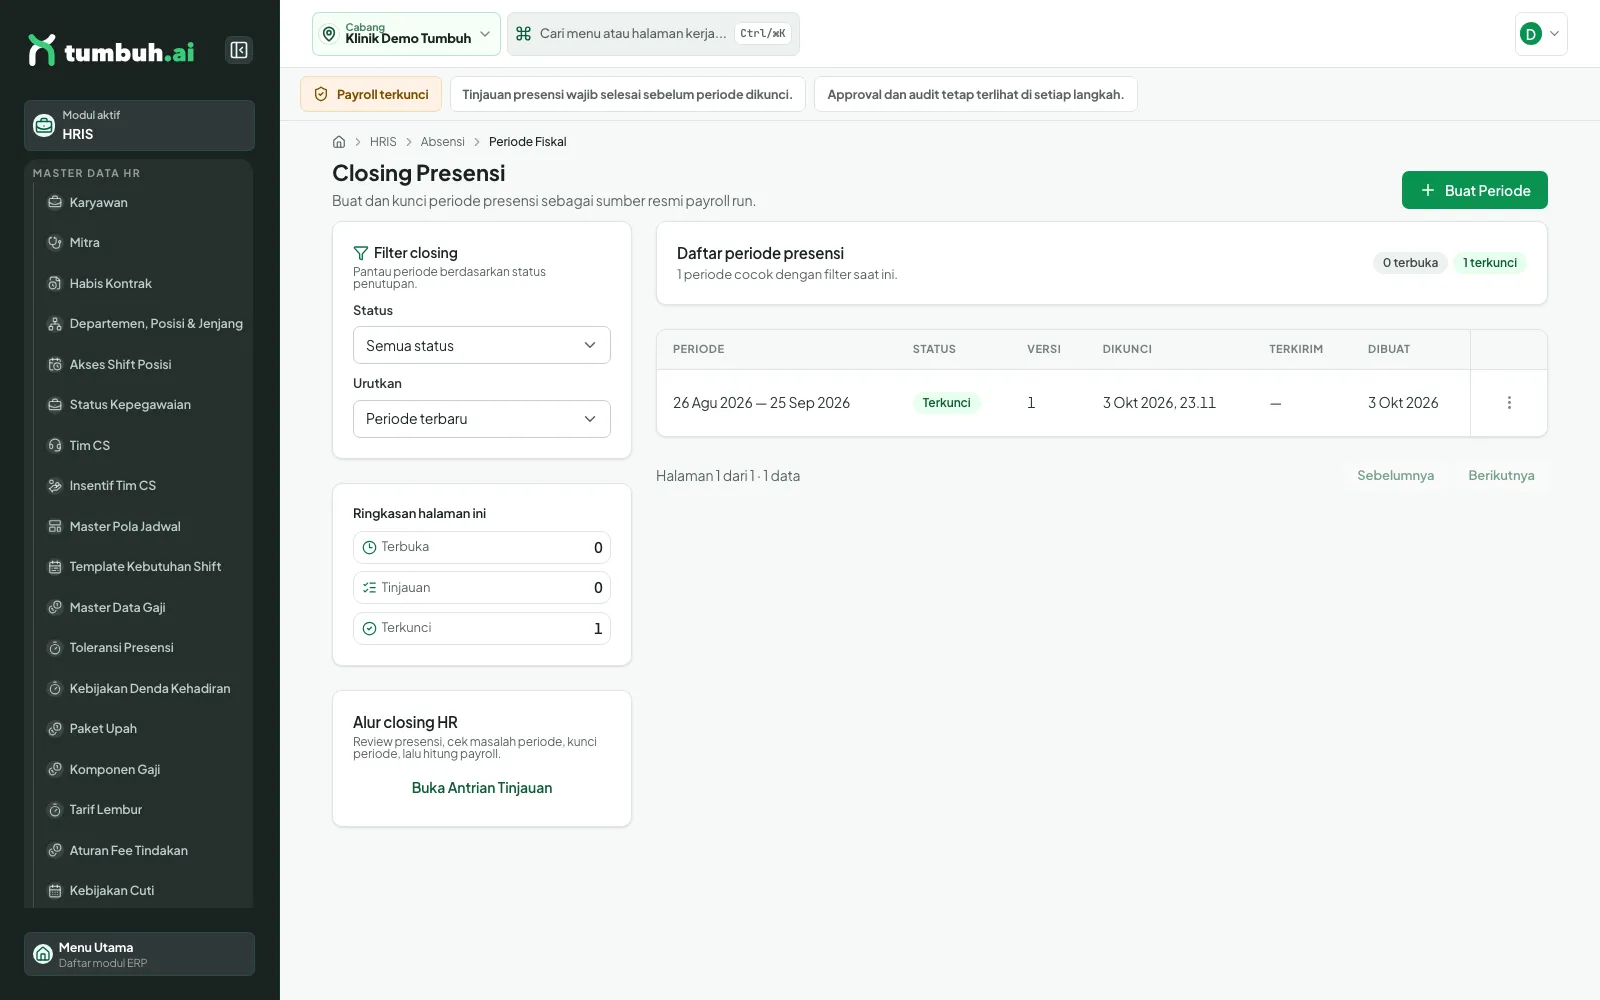Image resolution: width=1600 pixels, height=1000 pixels.
Task: Click the Master Pola Jadwal icon
Action: 55,527
